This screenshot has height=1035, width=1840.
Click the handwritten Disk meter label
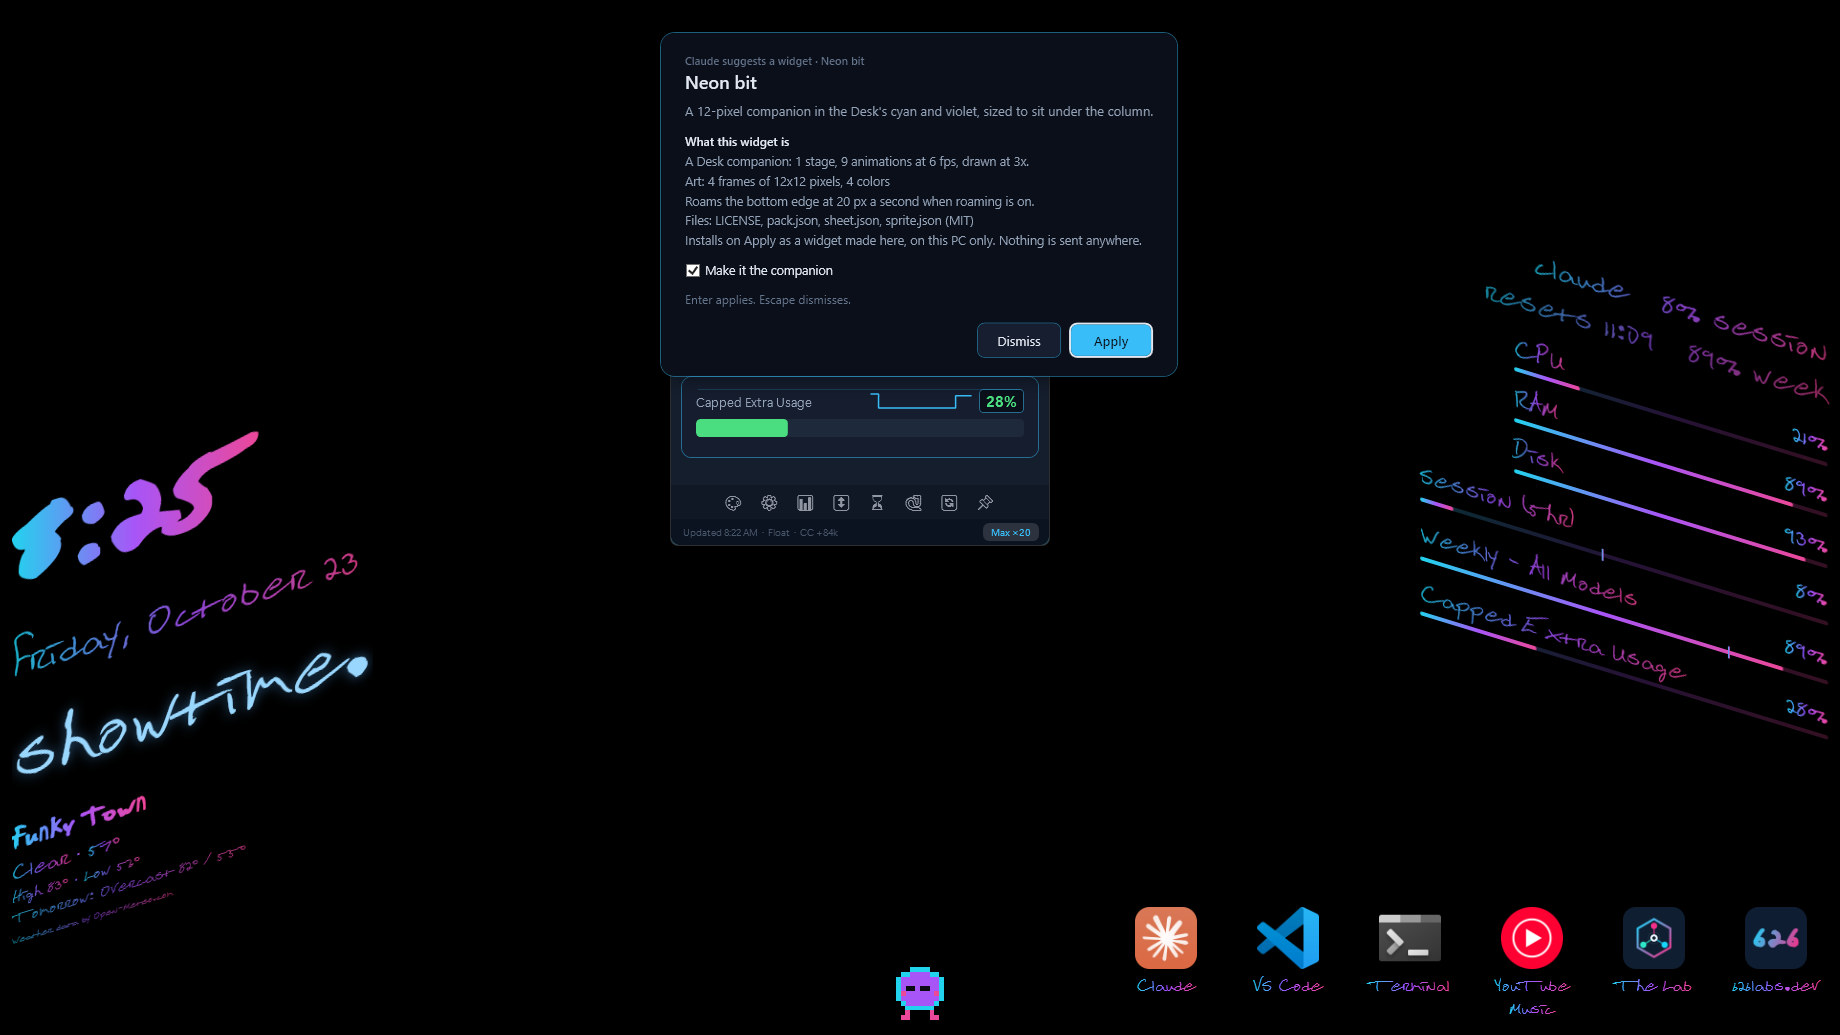1537,455
